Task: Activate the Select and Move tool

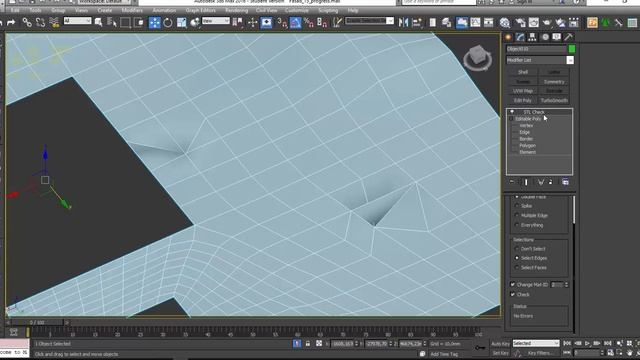Action: tap(155, 22)
